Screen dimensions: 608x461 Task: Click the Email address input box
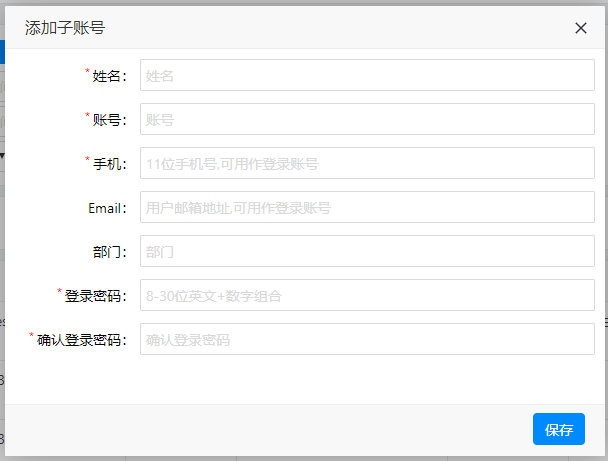(x=367, y=208)
